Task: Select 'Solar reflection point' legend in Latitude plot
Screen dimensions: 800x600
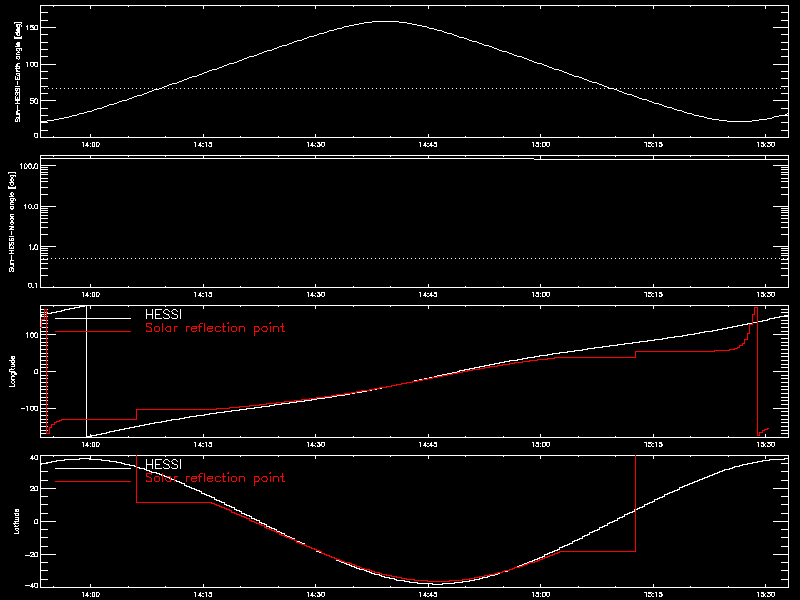Action: point(215,478)
